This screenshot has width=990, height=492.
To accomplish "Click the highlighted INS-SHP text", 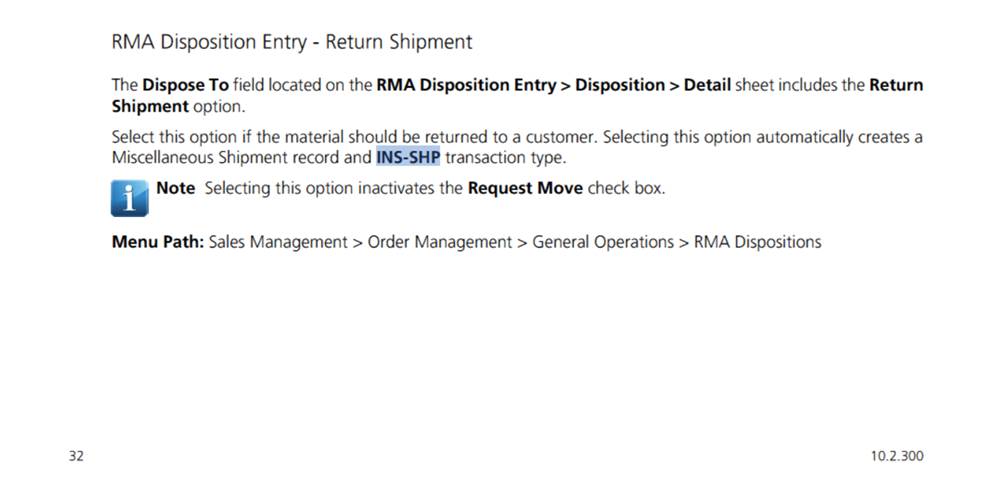I will pos(407,157).
